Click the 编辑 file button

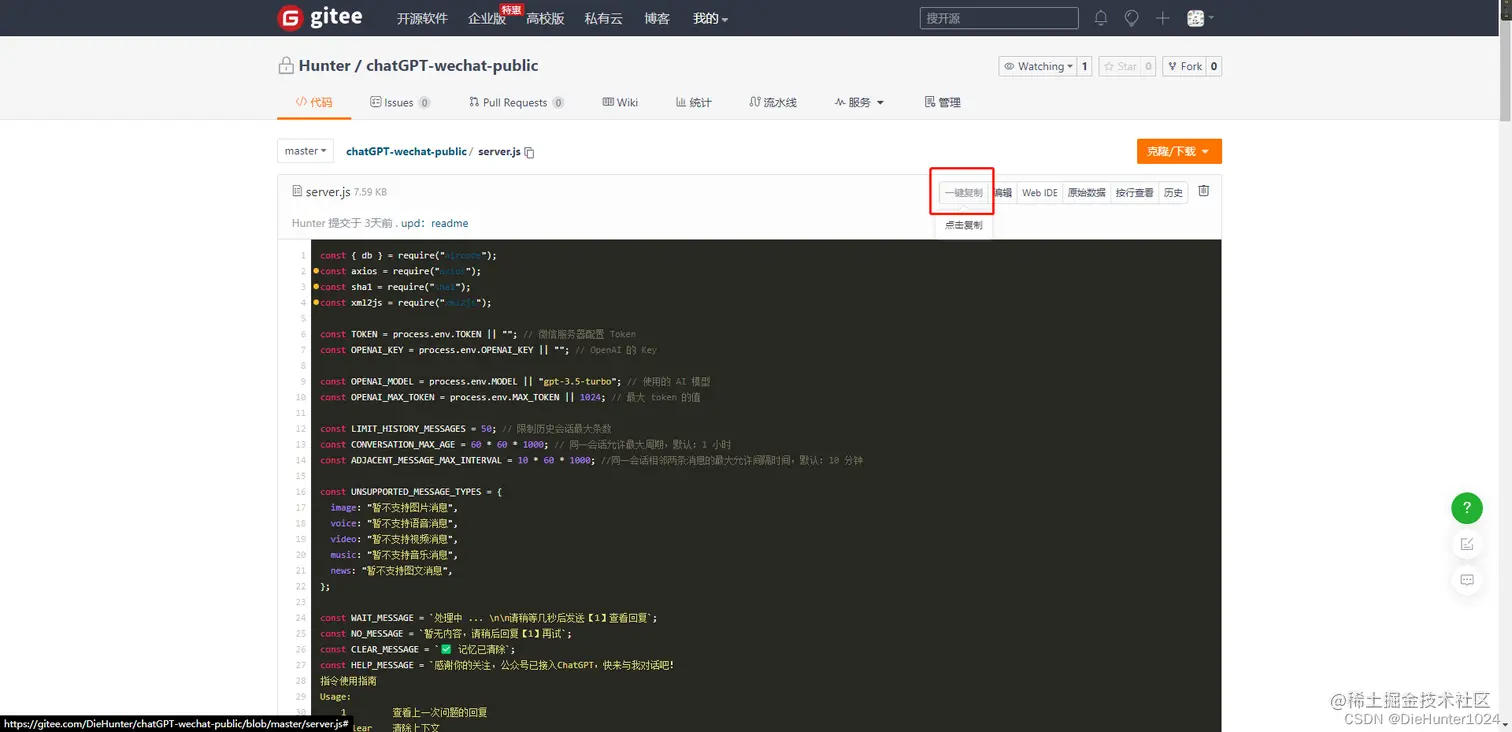tap(1002, 192)
